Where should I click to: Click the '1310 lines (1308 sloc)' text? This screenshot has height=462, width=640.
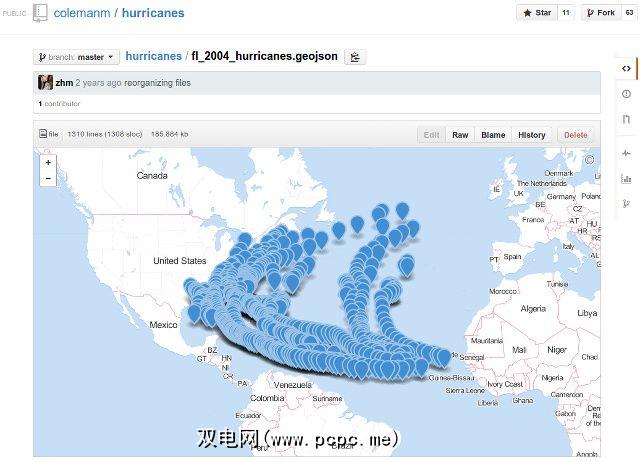tap(104, 134)
